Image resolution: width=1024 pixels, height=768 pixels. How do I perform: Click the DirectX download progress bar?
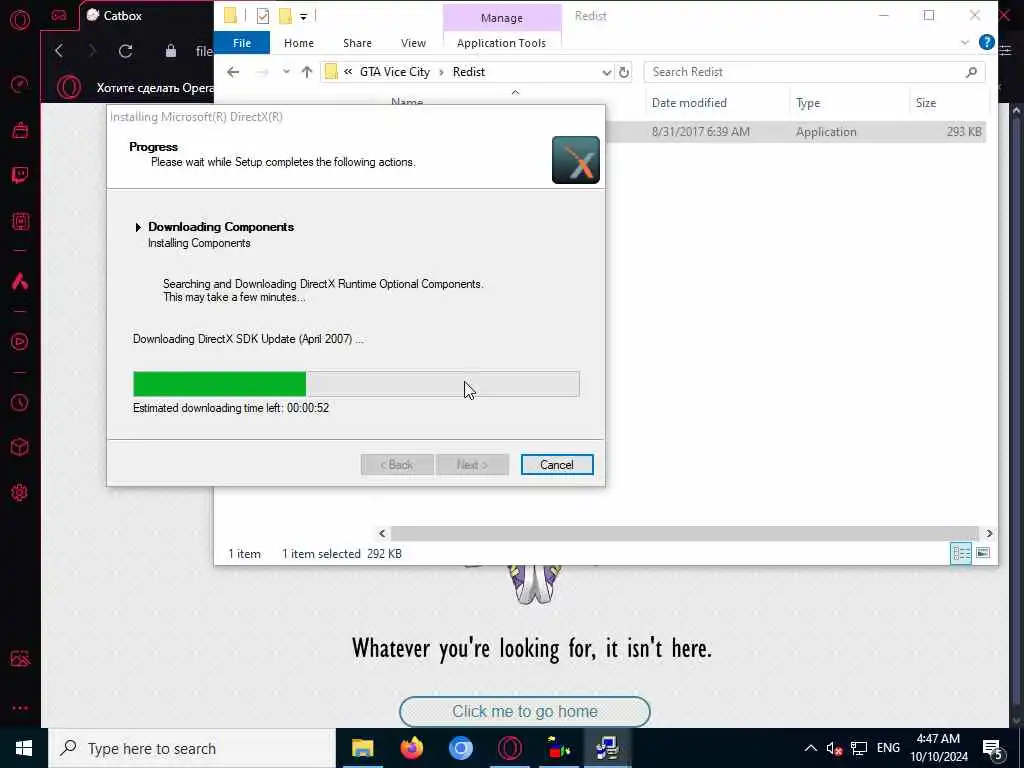coord(356,384)
